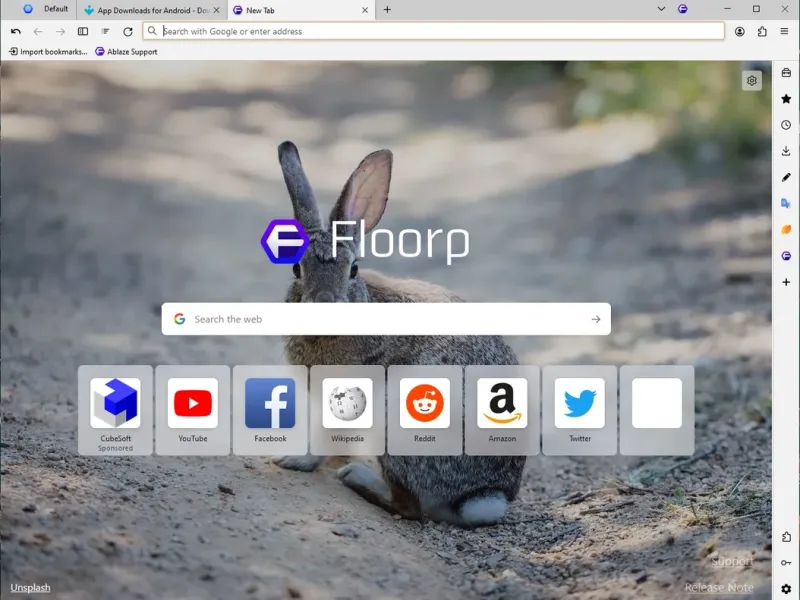Open the Bookmarks star in the sidebar
This screenshot has width=800, height=600.
(786, 98)
